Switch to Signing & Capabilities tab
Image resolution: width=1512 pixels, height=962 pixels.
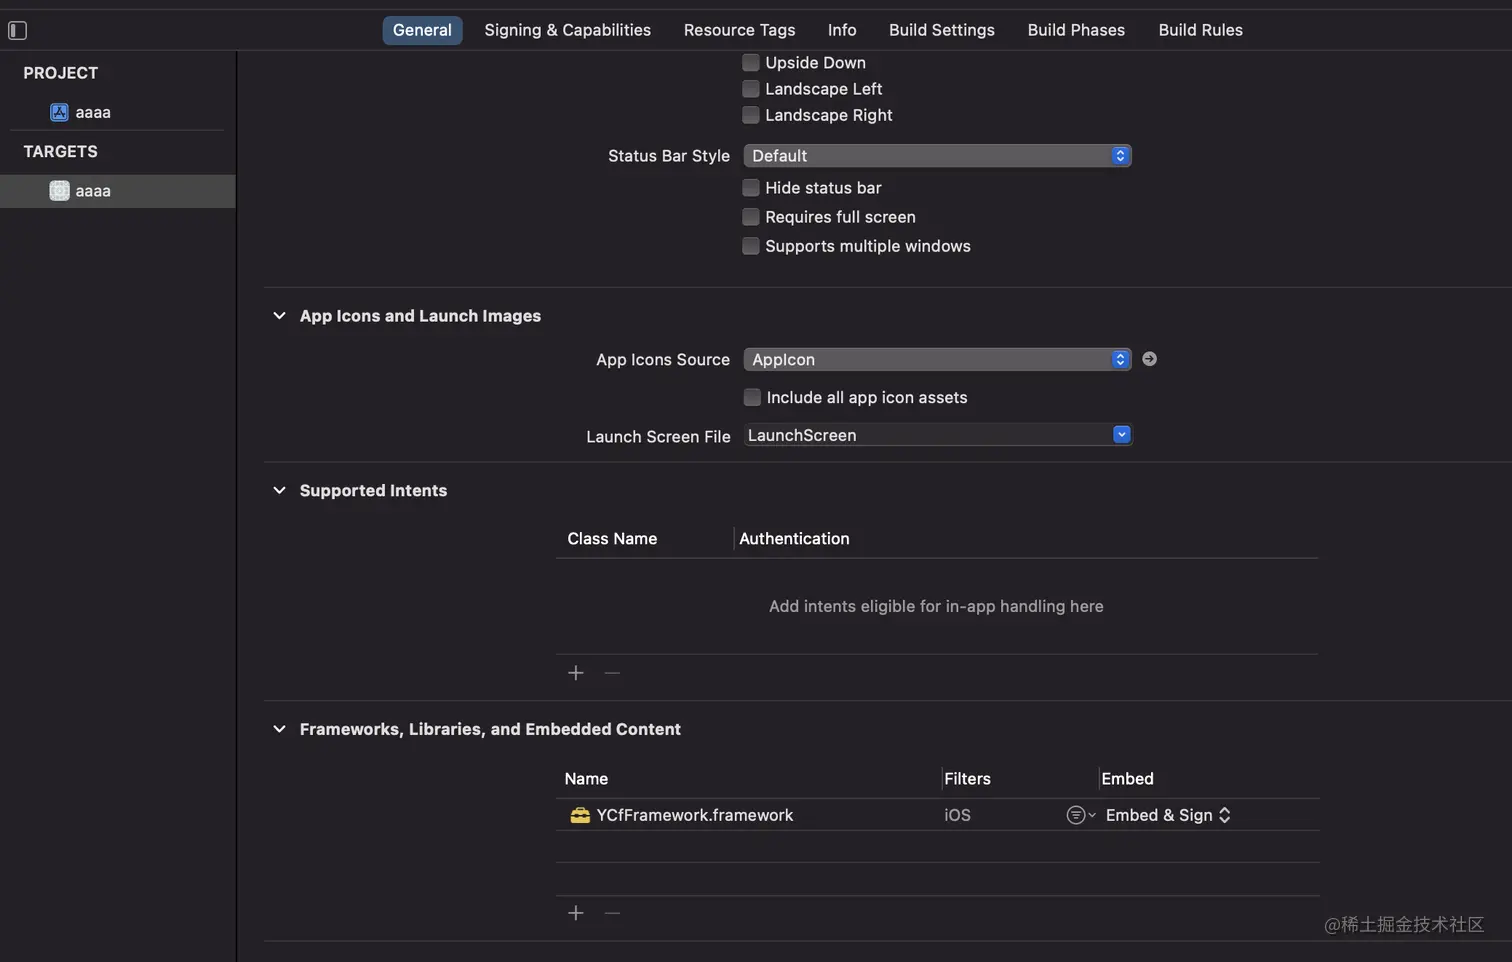click(567, 30)
